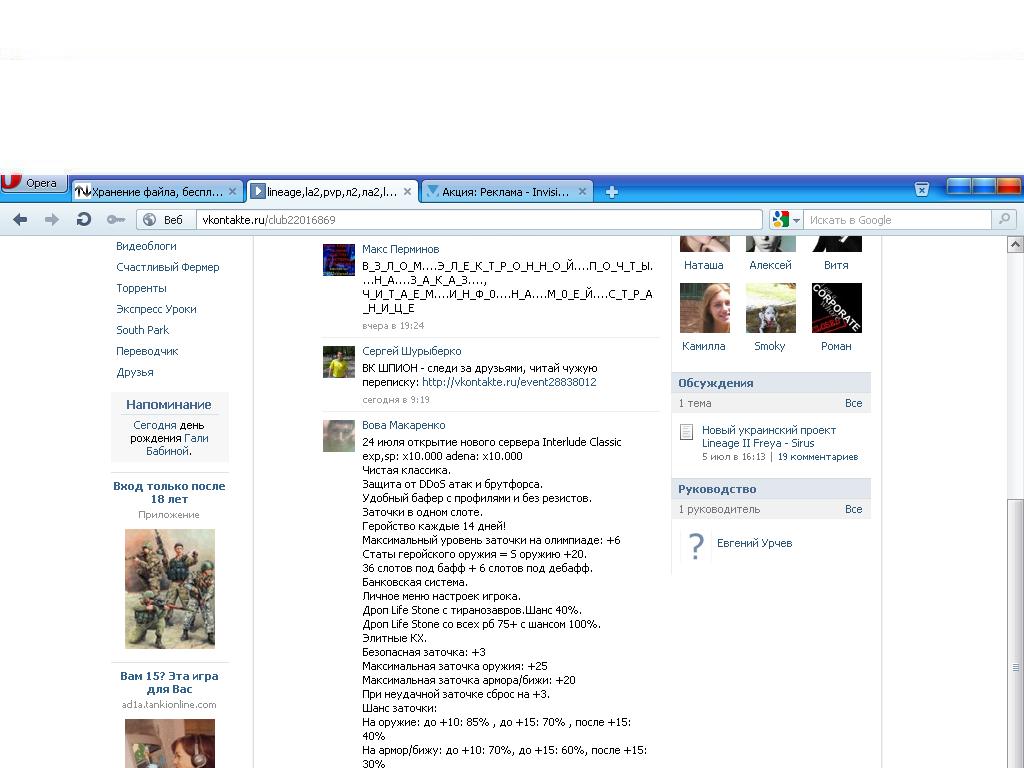Click Камилла member photo

point(705,308)
